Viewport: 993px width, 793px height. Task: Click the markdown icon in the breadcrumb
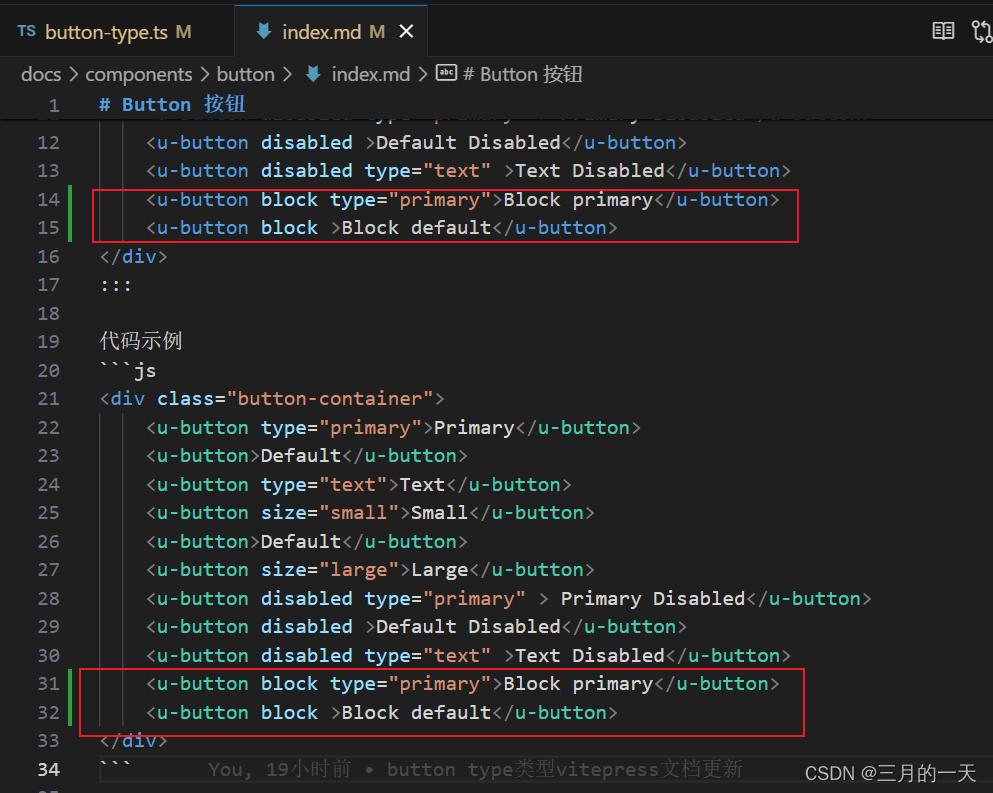click(313, 74)
